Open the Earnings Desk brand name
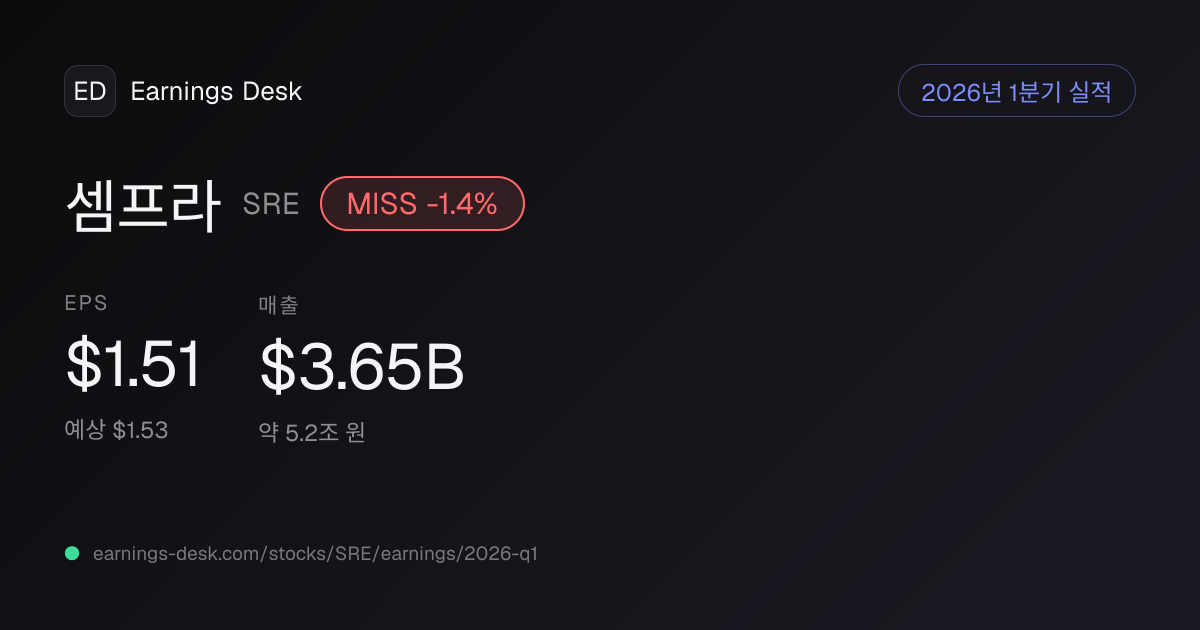 216,91
